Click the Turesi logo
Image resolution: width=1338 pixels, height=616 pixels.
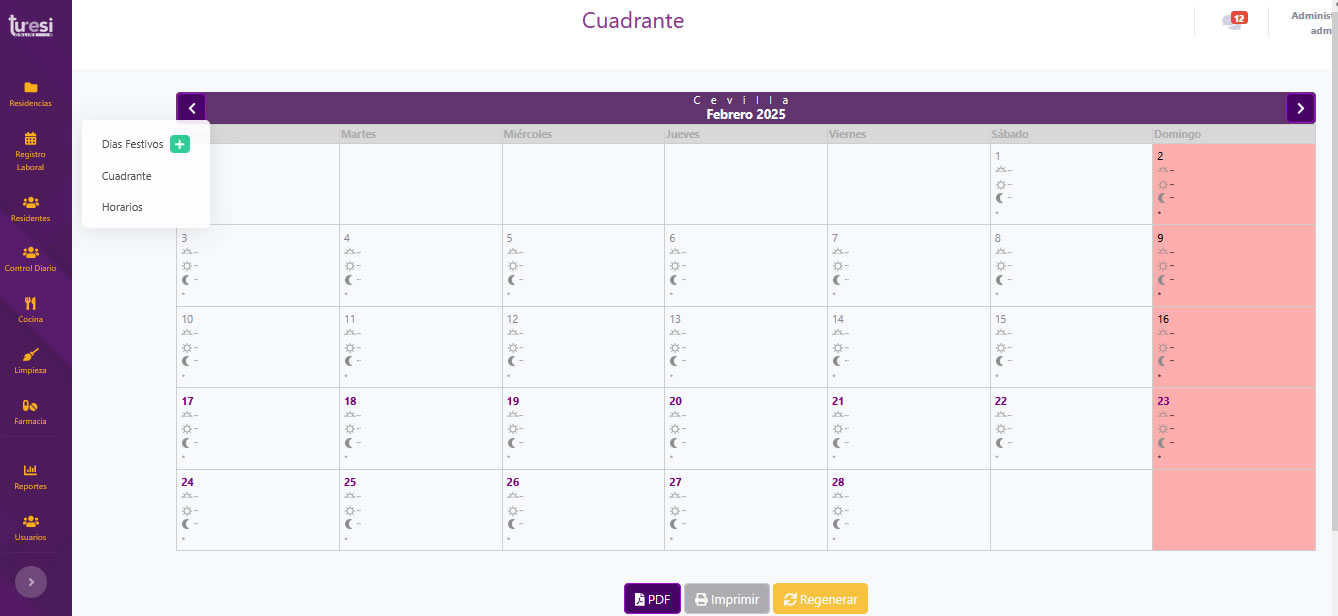point(30,27)
